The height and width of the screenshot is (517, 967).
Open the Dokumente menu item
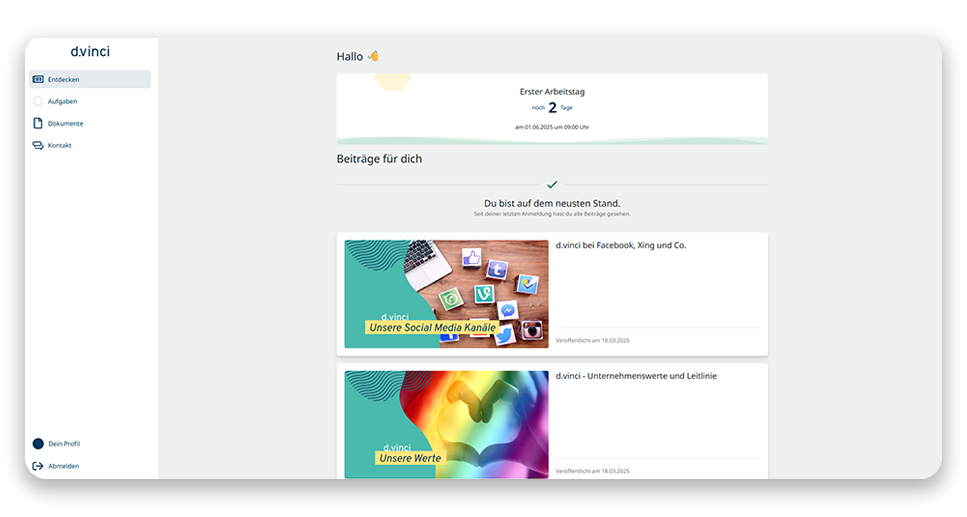pos(89,123)
